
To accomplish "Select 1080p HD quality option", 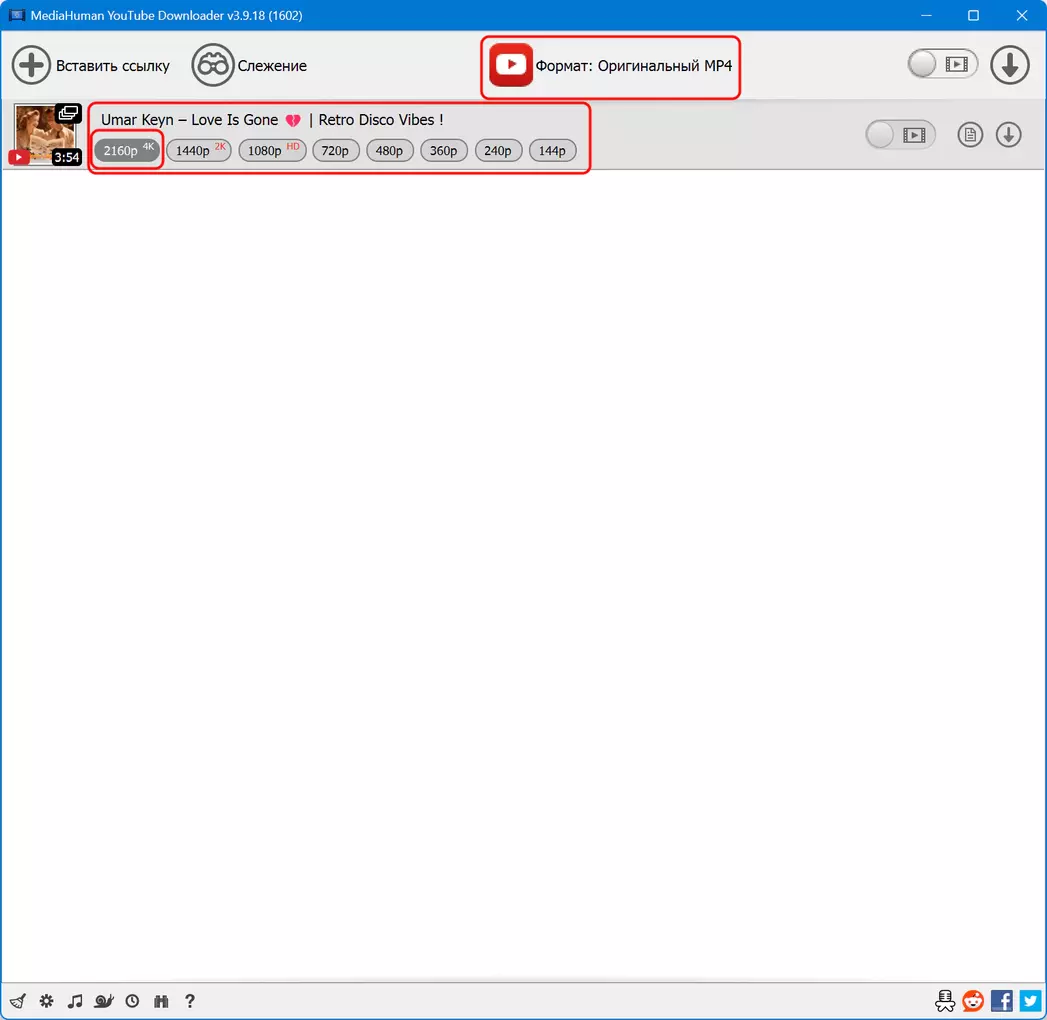I will 269,151.
